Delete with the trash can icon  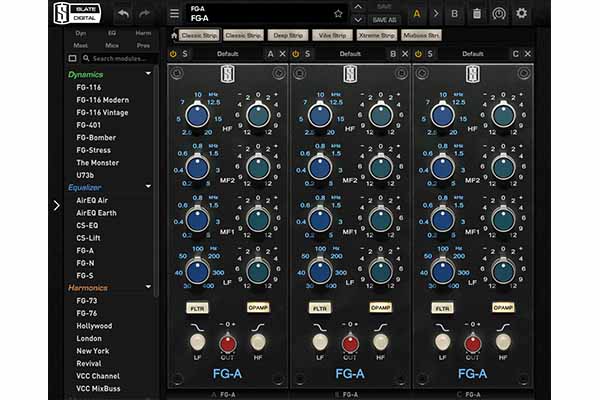(x=477, y=14)
